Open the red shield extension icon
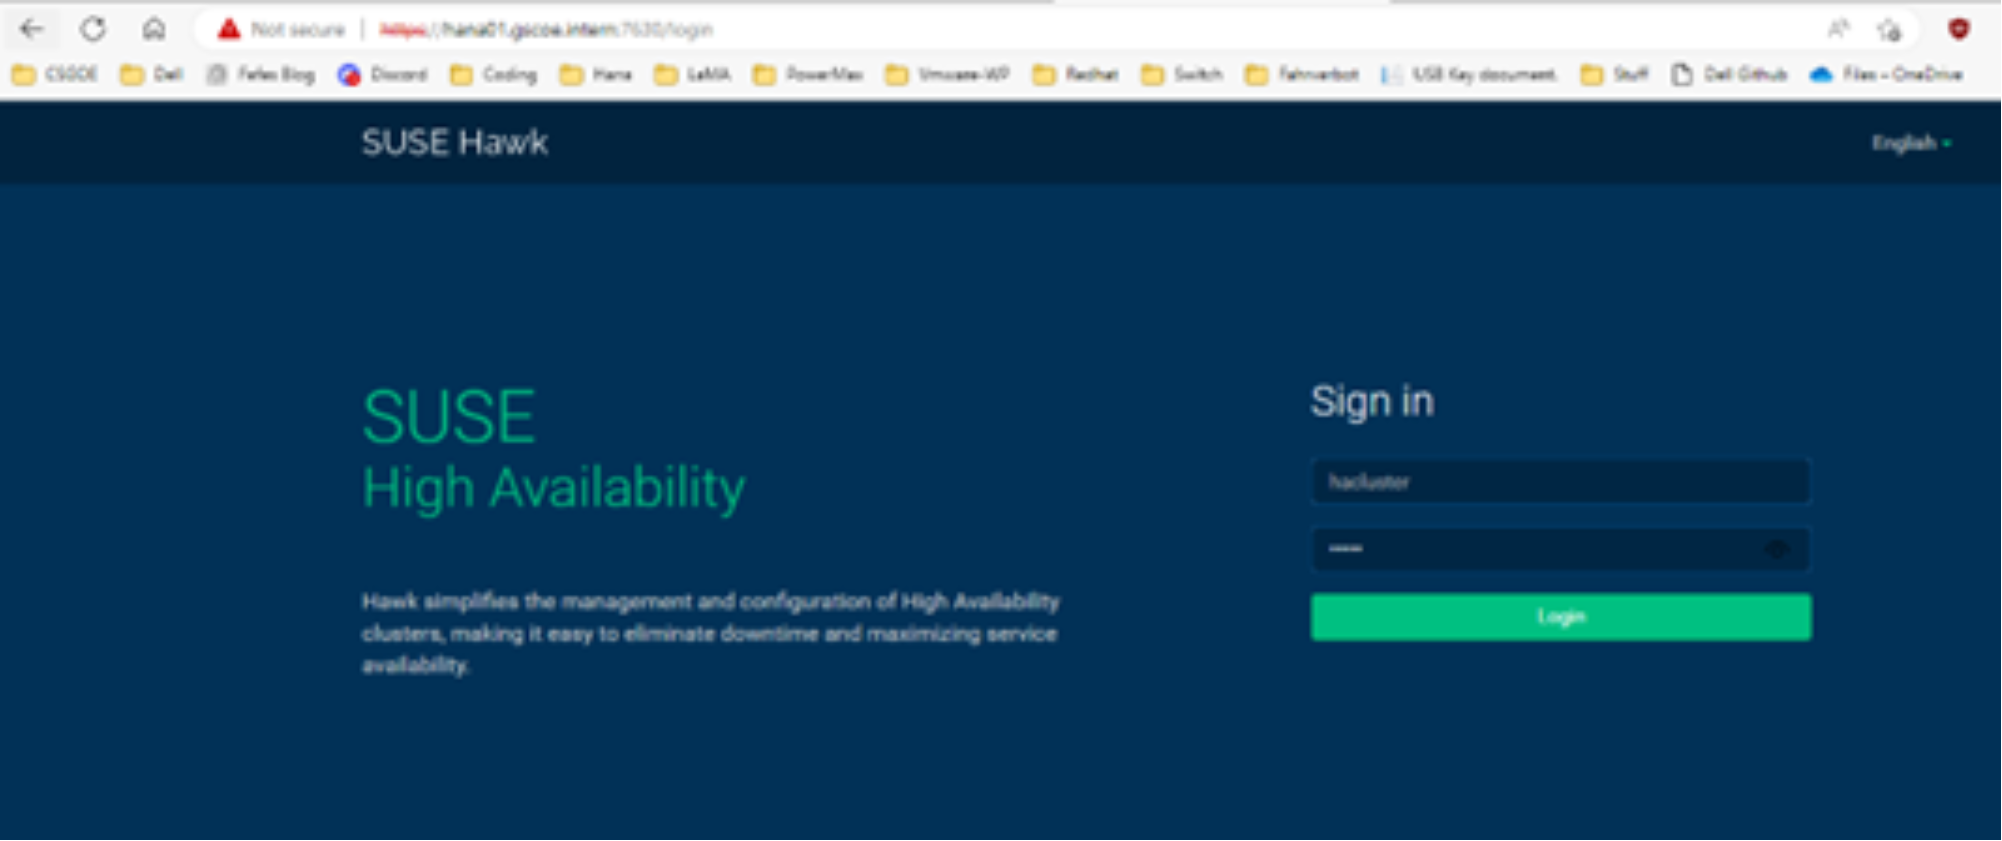Image resolution: width=2002 pixels, height=841 pixels. [x=1959, y=29]
